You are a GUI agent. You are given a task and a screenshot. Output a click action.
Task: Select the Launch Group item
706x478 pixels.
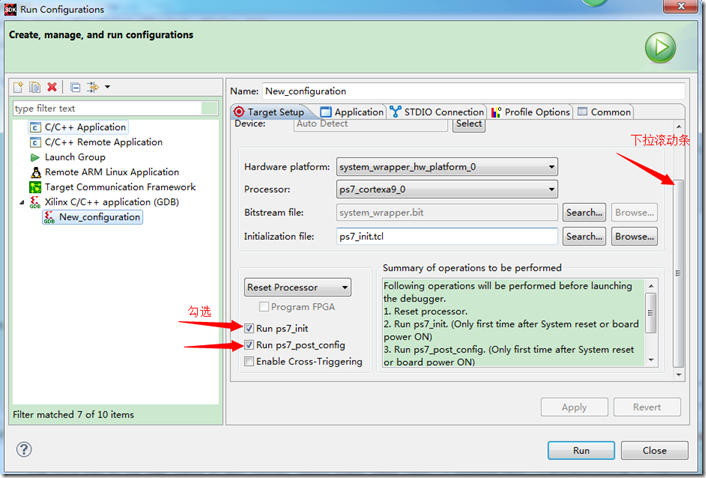[75, 157]
